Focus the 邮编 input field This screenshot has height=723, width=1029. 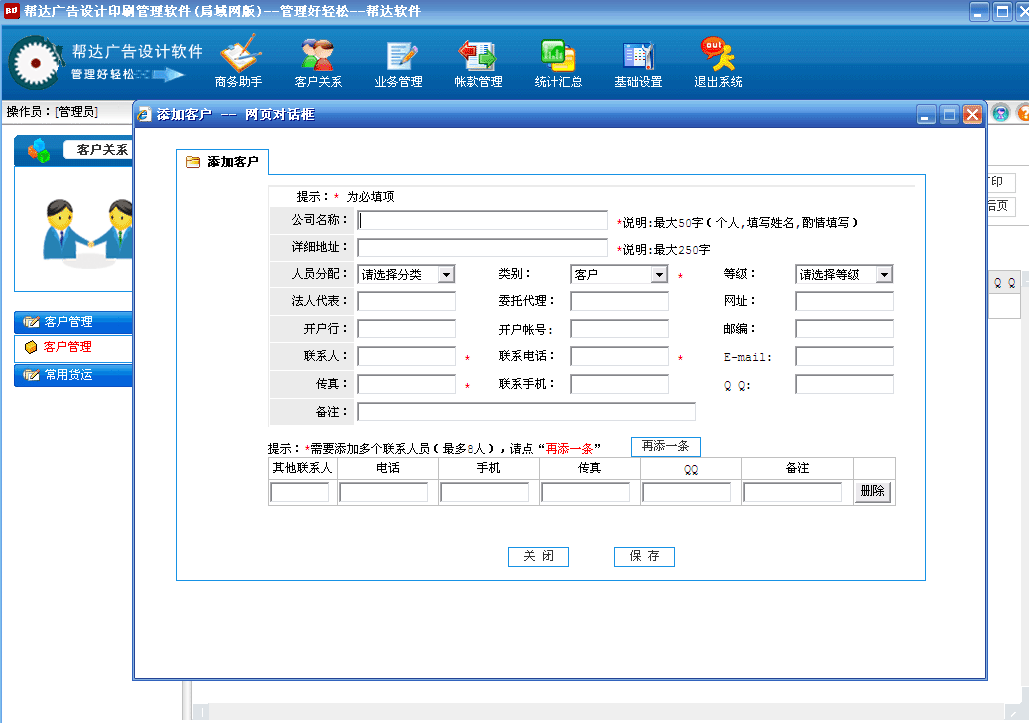[844, 329]
